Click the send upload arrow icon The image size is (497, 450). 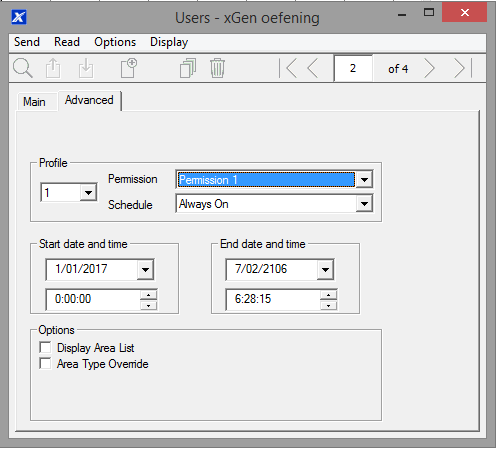click(x=53, y=68)
